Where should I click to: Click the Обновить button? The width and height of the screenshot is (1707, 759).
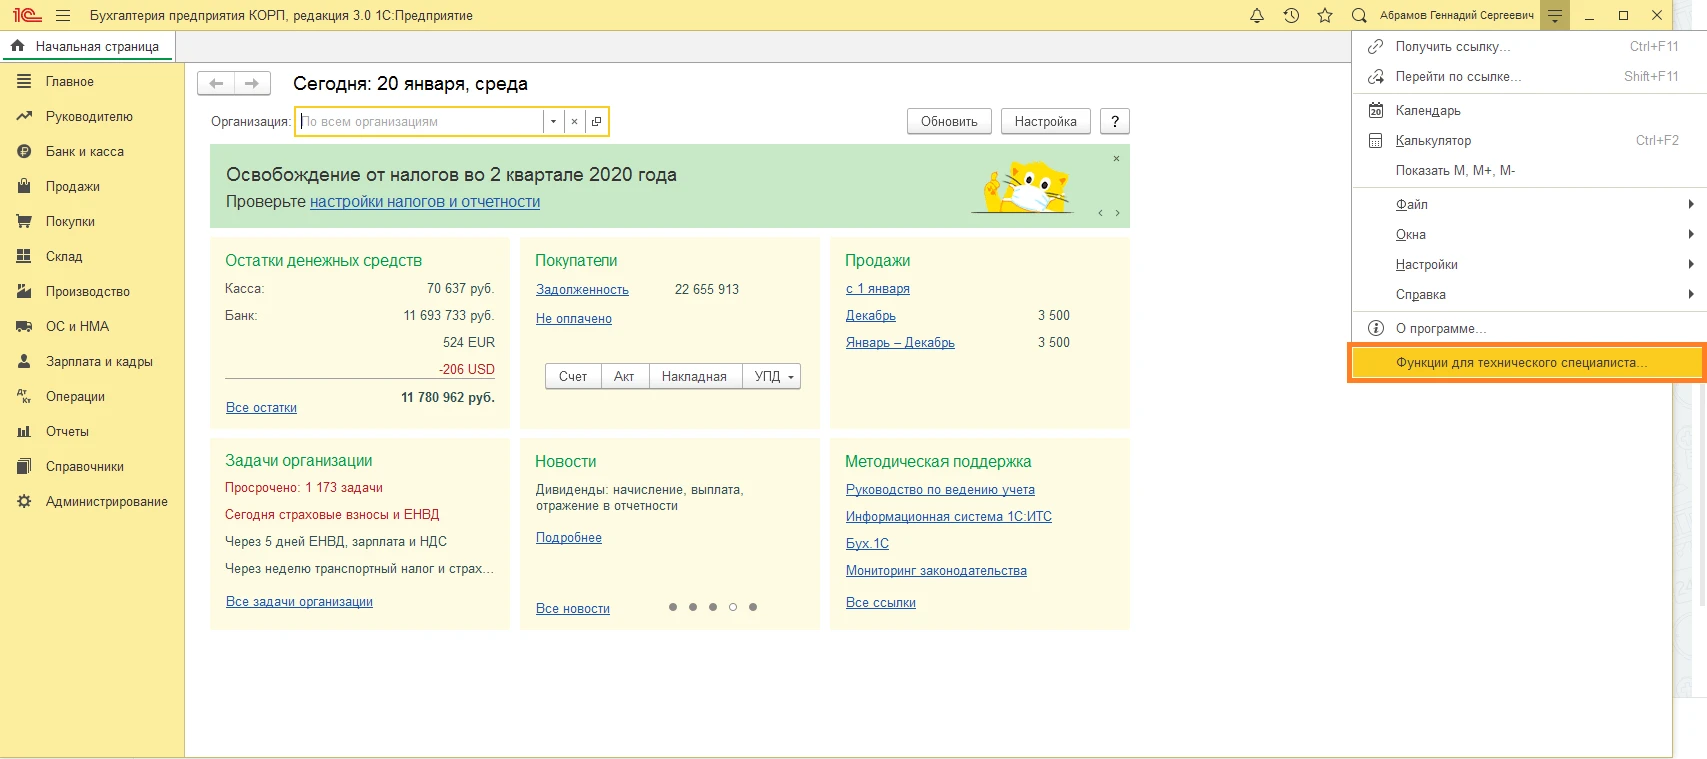[x=949, y=122]
